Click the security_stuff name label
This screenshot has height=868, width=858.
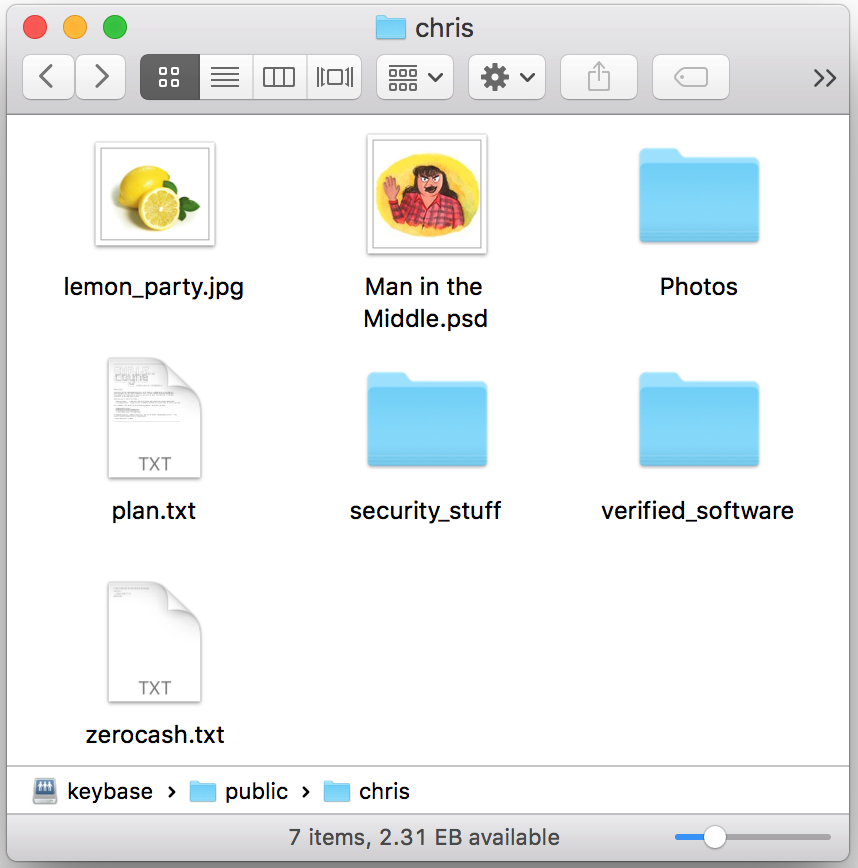point(425,511)
